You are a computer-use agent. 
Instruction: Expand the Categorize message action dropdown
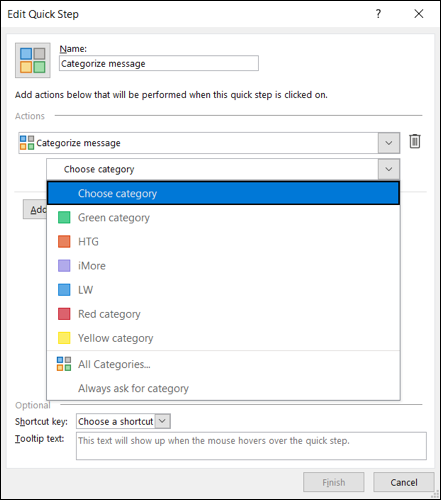click(x=389, y=143)
